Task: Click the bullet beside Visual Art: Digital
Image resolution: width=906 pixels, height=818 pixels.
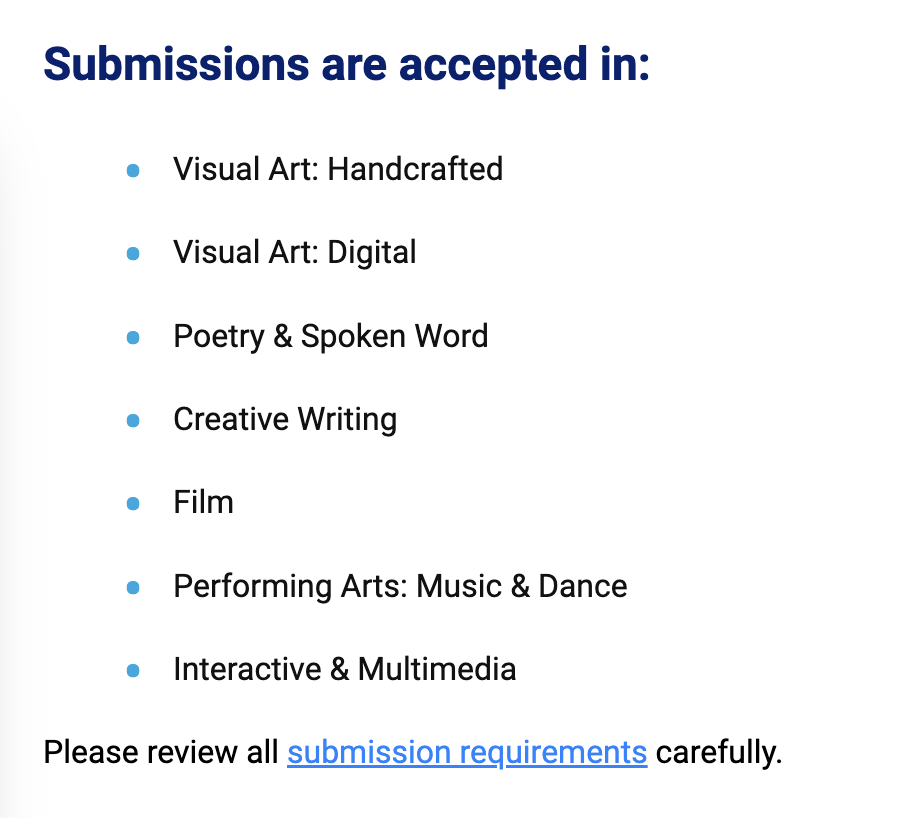Action: [x=133, y=254]
